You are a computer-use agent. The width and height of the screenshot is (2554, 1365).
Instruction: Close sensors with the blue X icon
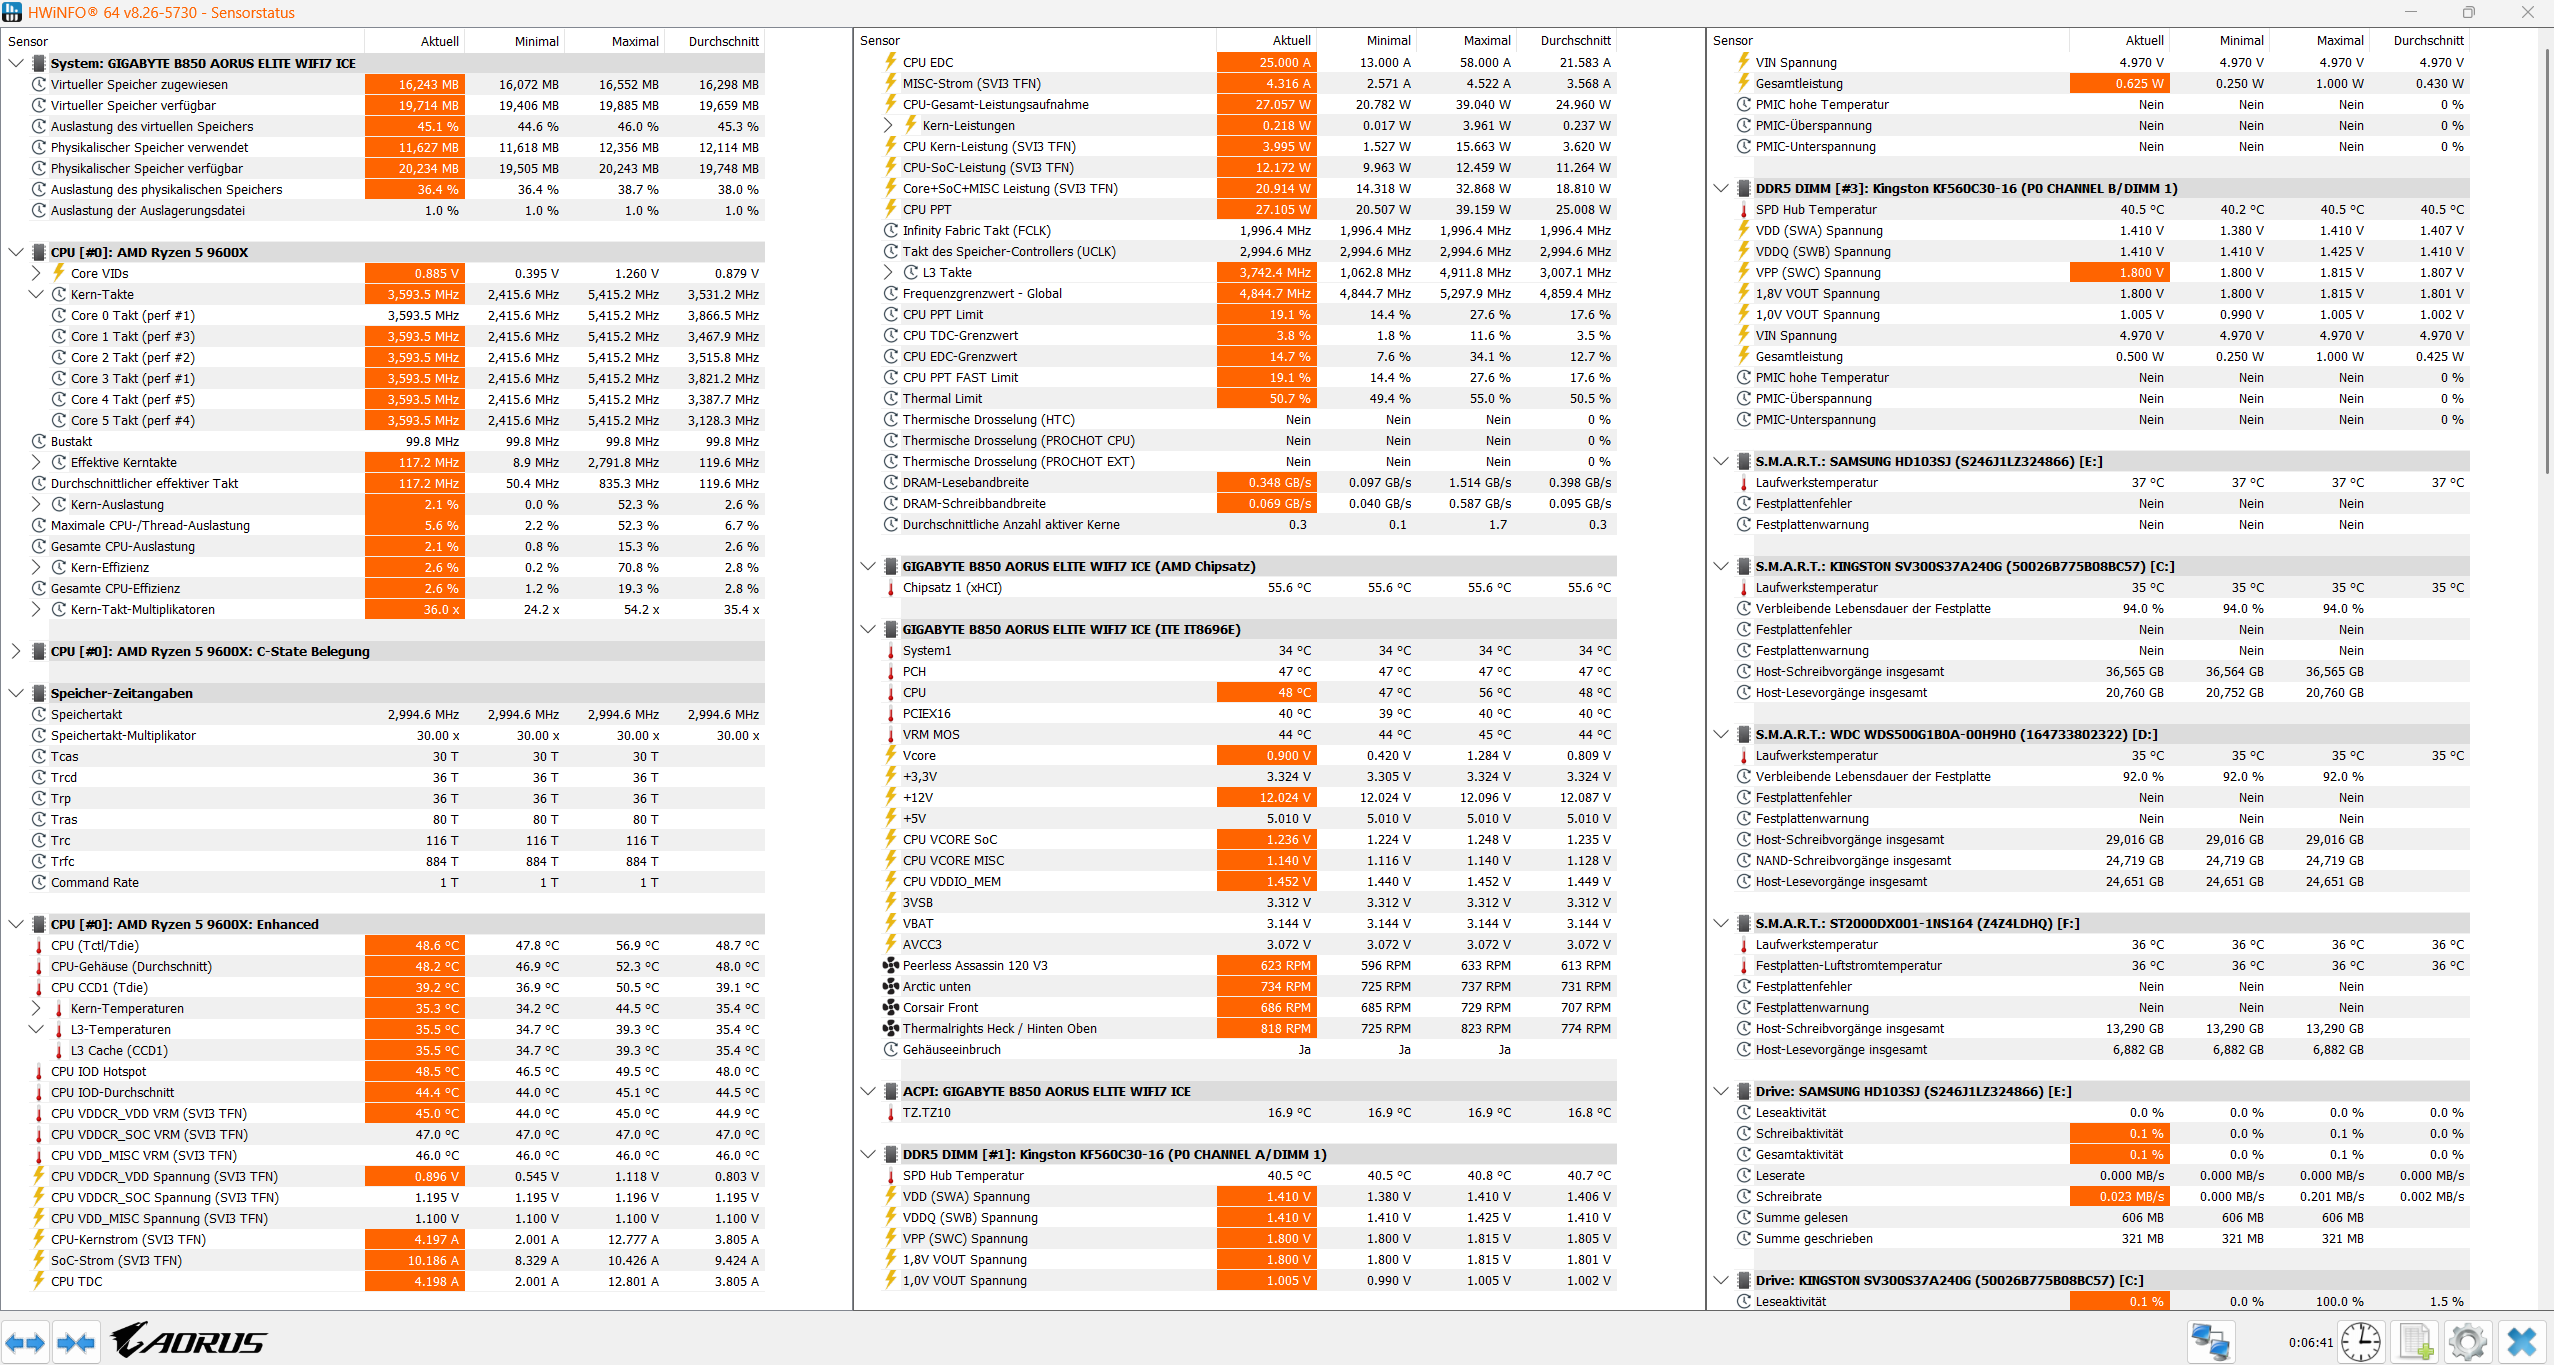tap(2522, 1342)
